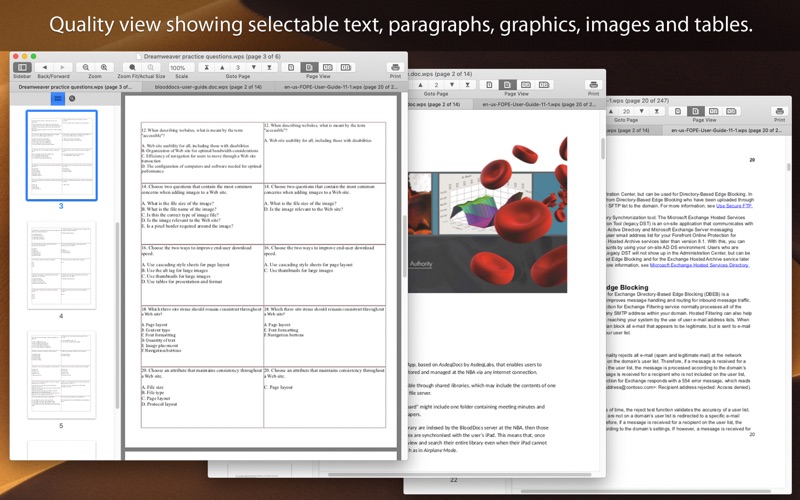Jump to last page in front window
800x500 pixels.
click(x=269, y=67)
